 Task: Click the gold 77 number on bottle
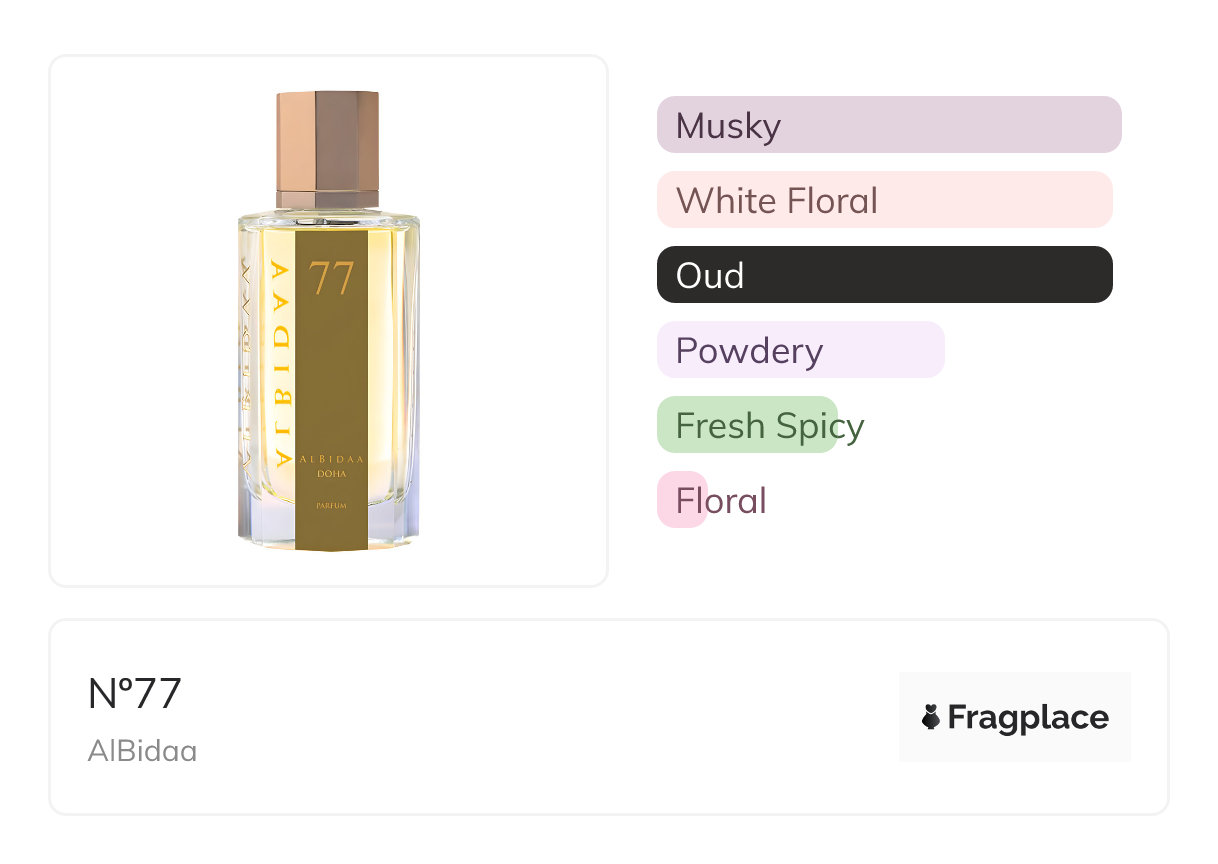point(332,279)
